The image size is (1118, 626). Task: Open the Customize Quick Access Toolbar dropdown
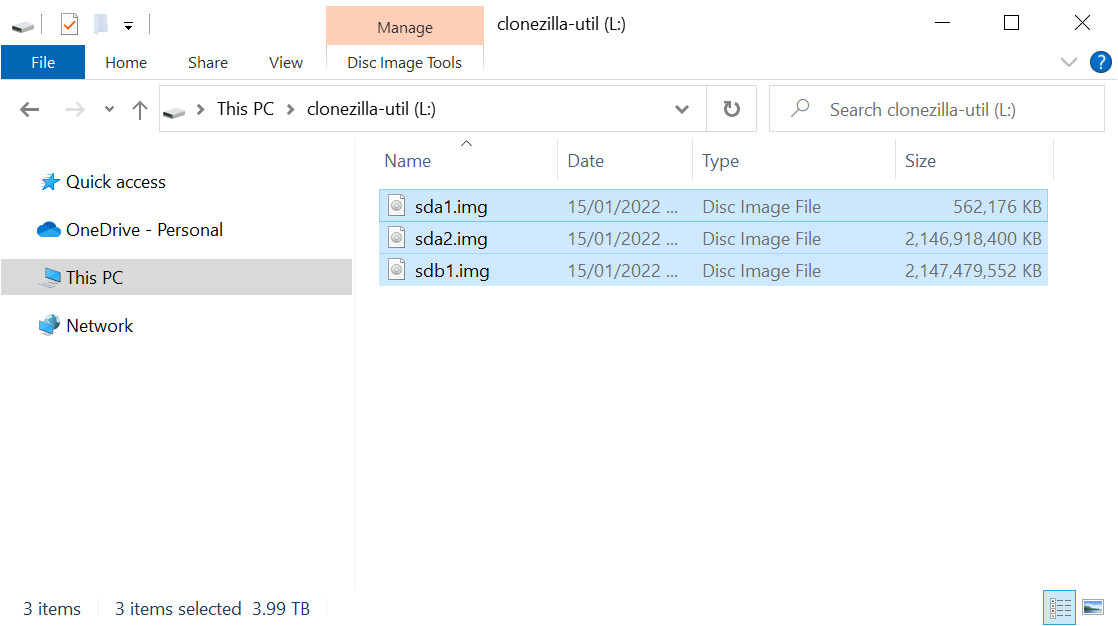pyautogui.click(x=129, y=26)
